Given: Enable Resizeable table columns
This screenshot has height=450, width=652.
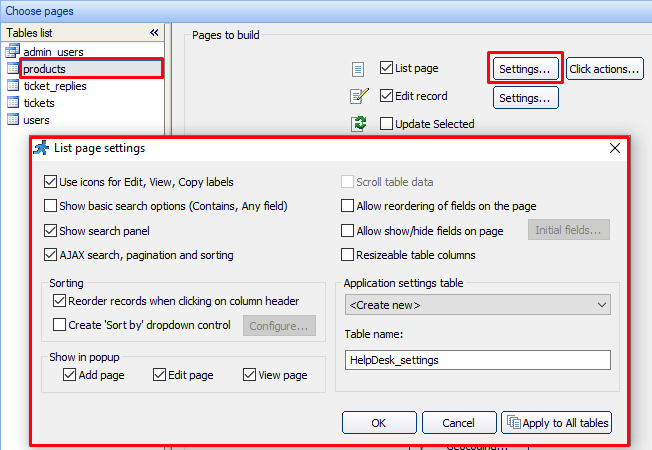Looking at the screenshot, I should pos(348,255).
